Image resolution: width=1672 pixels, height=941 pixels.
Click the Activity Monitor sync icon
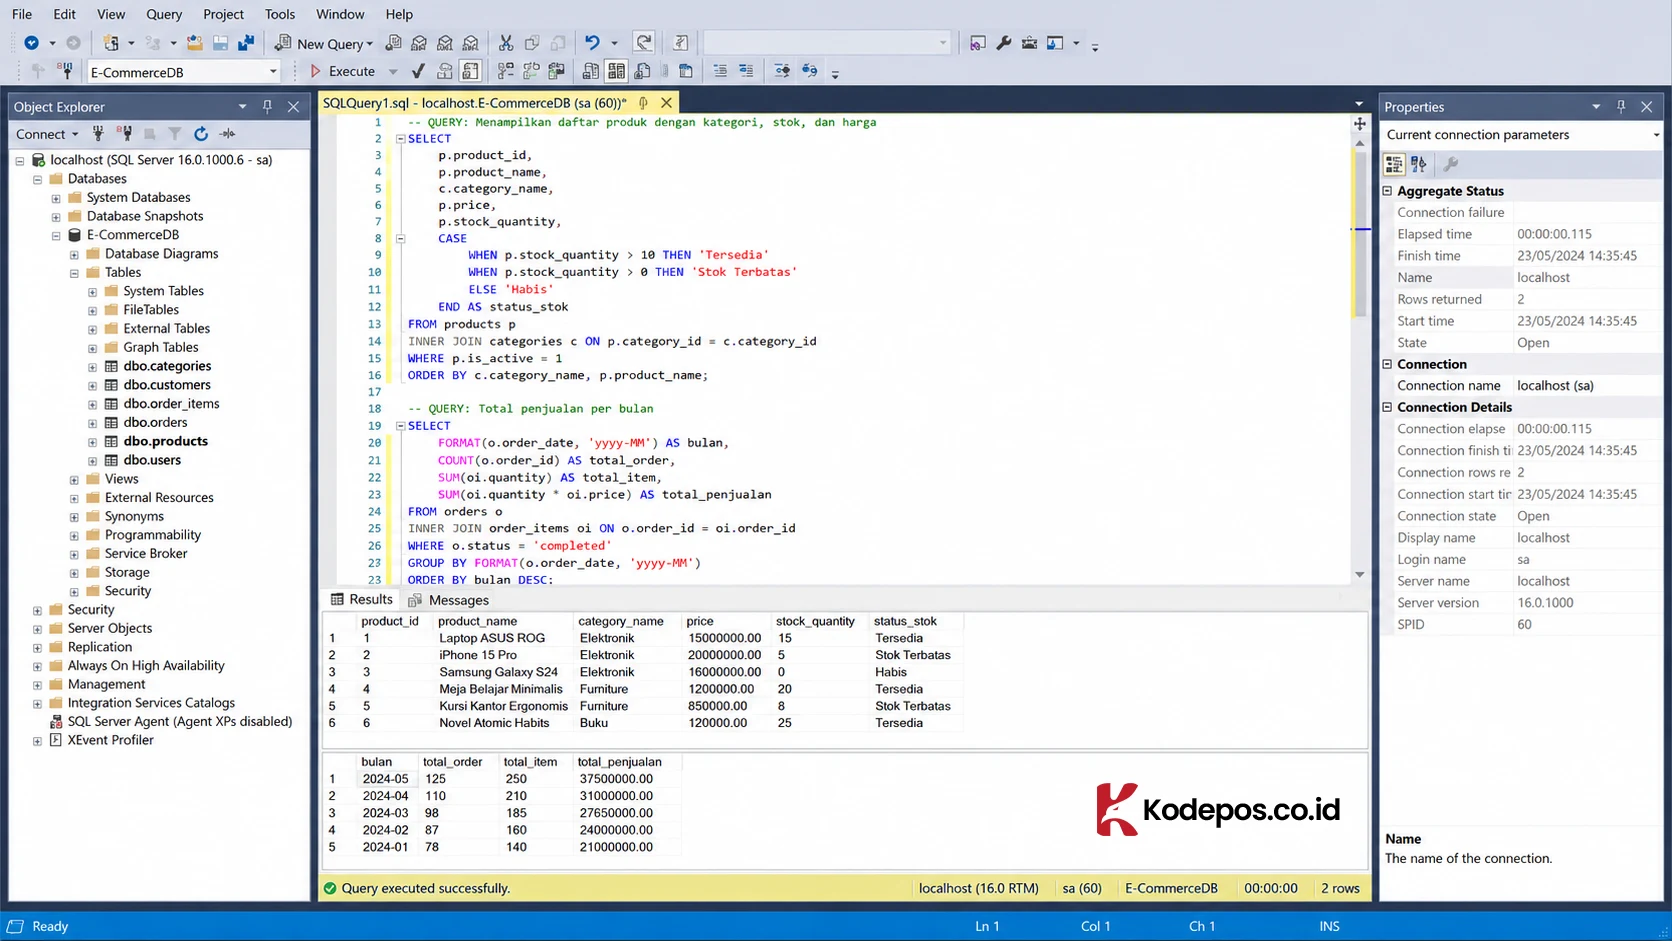pos(228,133)
